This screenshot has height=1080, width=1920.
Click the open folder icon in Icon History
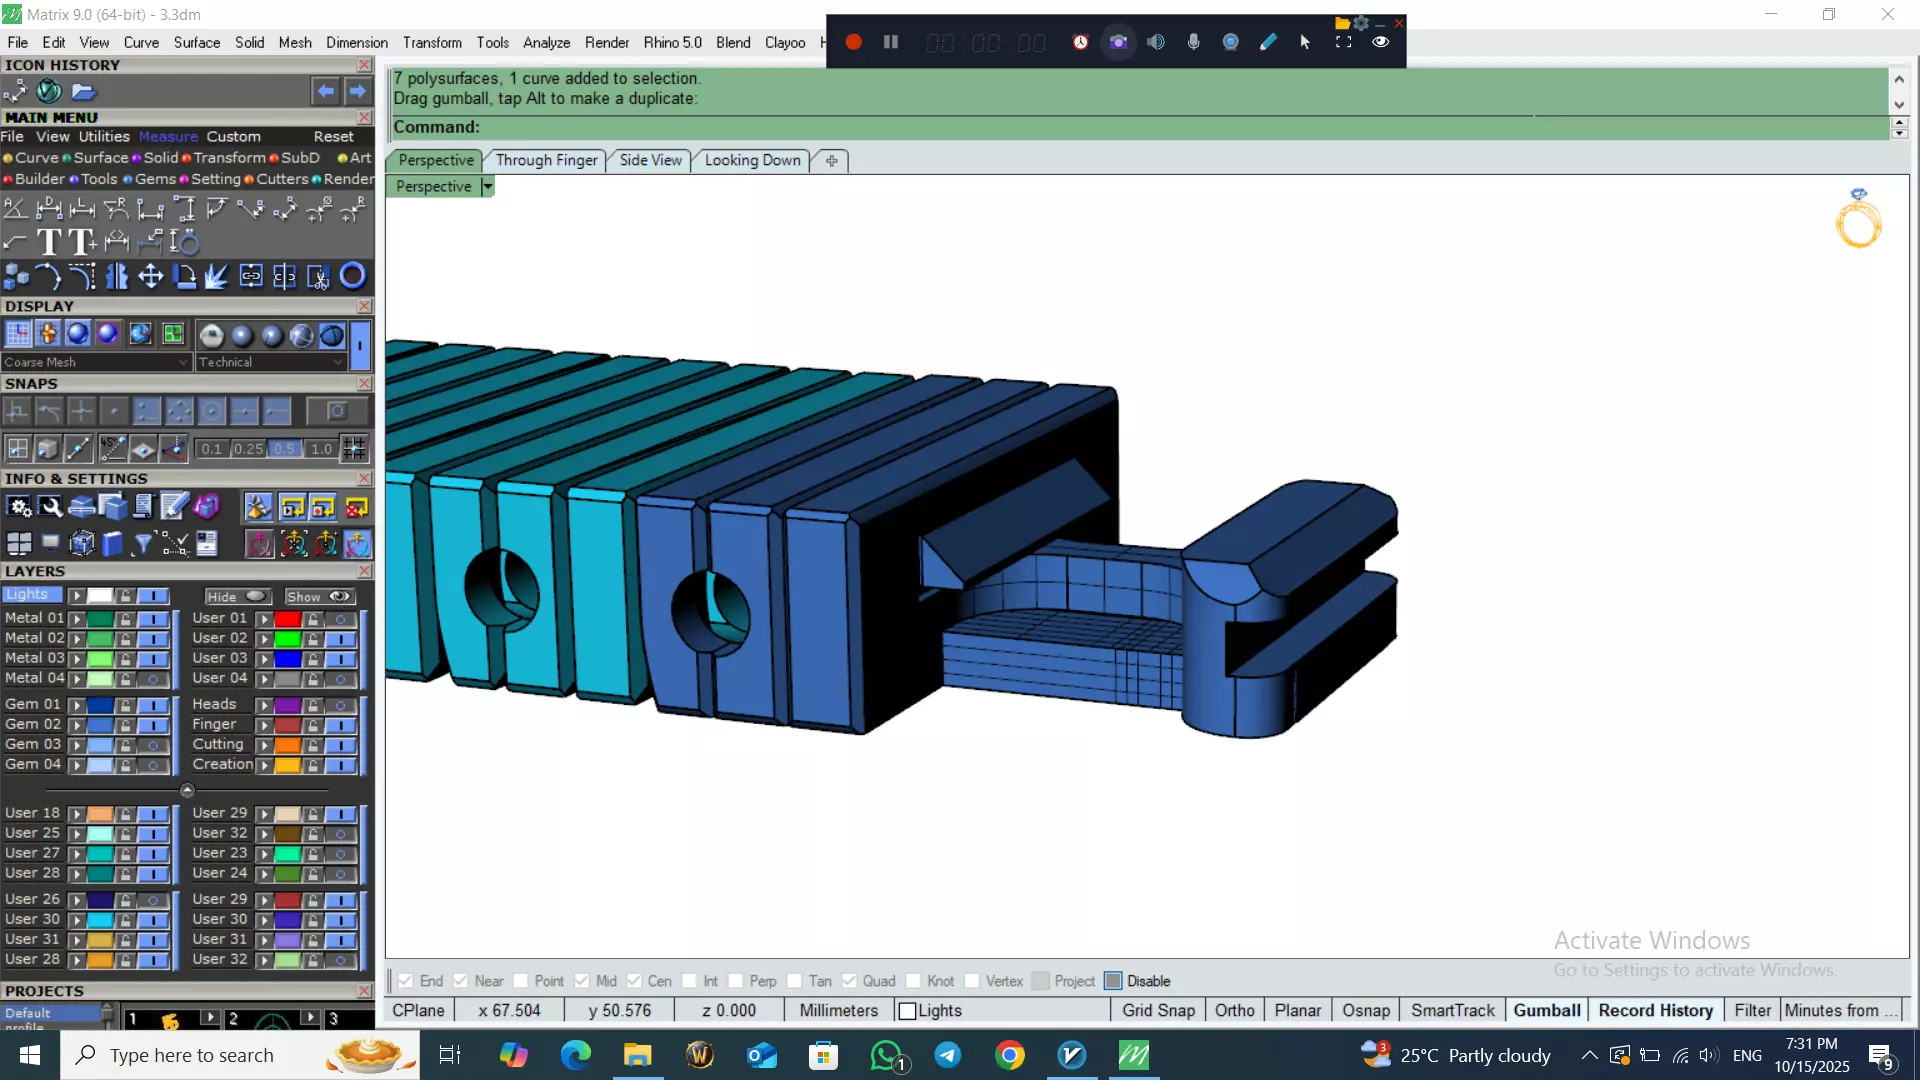[84, 91]
